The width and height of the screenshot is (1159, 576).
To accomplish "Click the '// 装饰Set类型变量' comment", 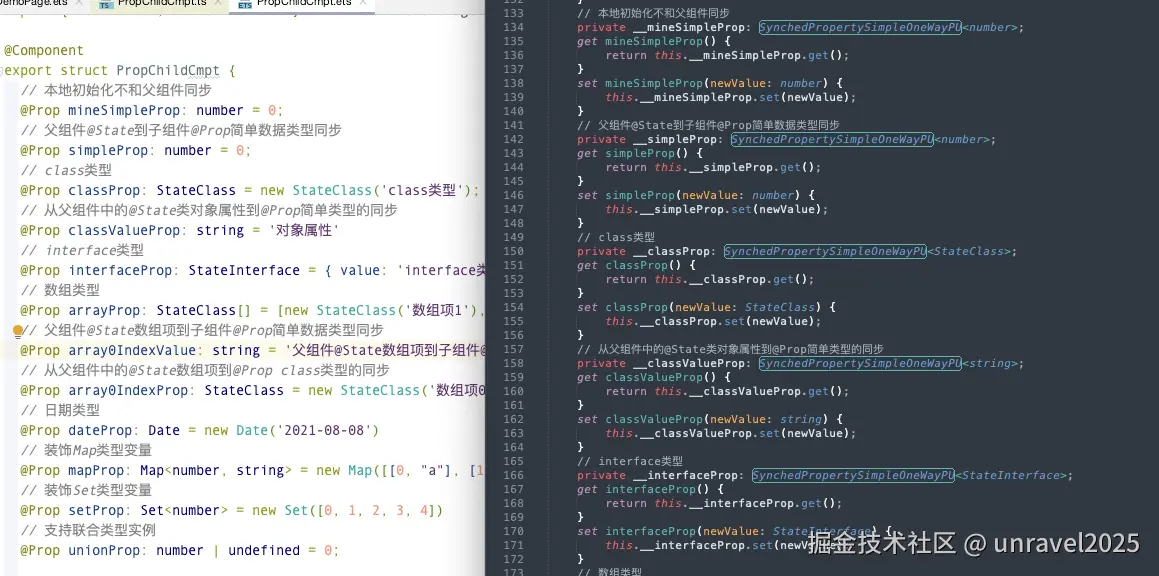I will pos(86,489).
